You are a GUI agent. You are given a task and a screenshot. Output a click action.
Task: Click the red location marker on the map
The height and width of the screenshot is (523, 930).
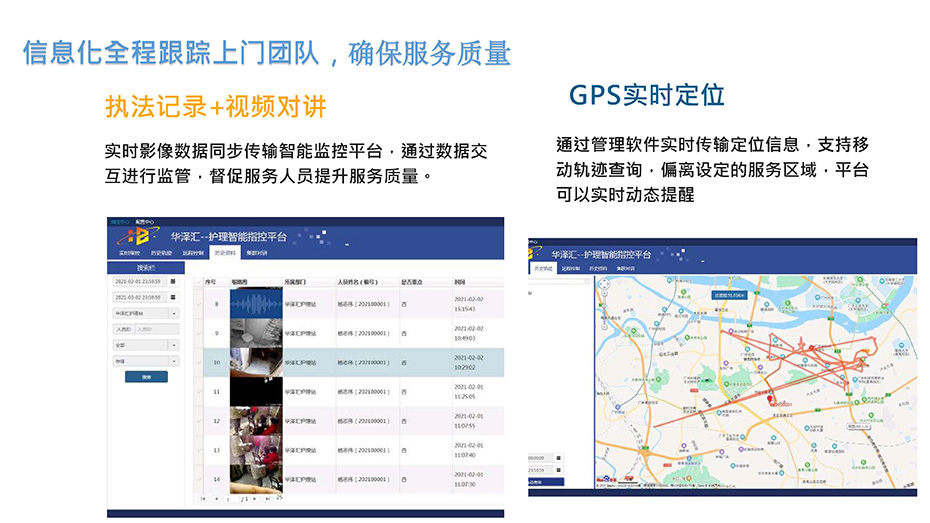point(771,398)
